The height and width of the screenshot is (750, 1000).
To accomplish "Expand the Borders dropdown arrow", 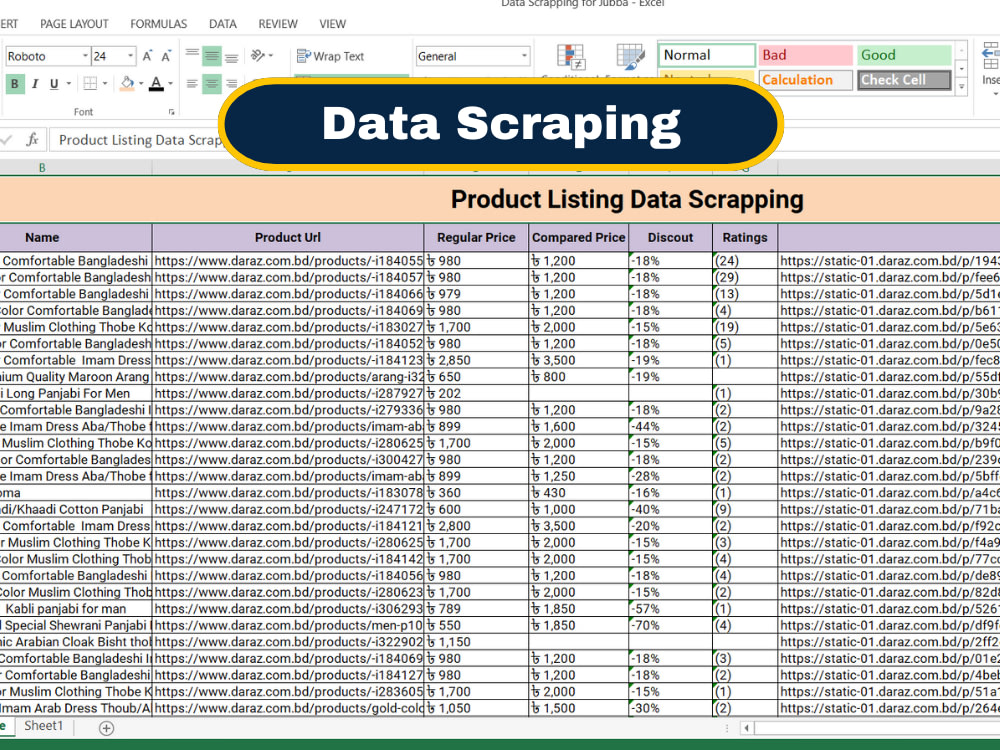I will coord(105,84).
